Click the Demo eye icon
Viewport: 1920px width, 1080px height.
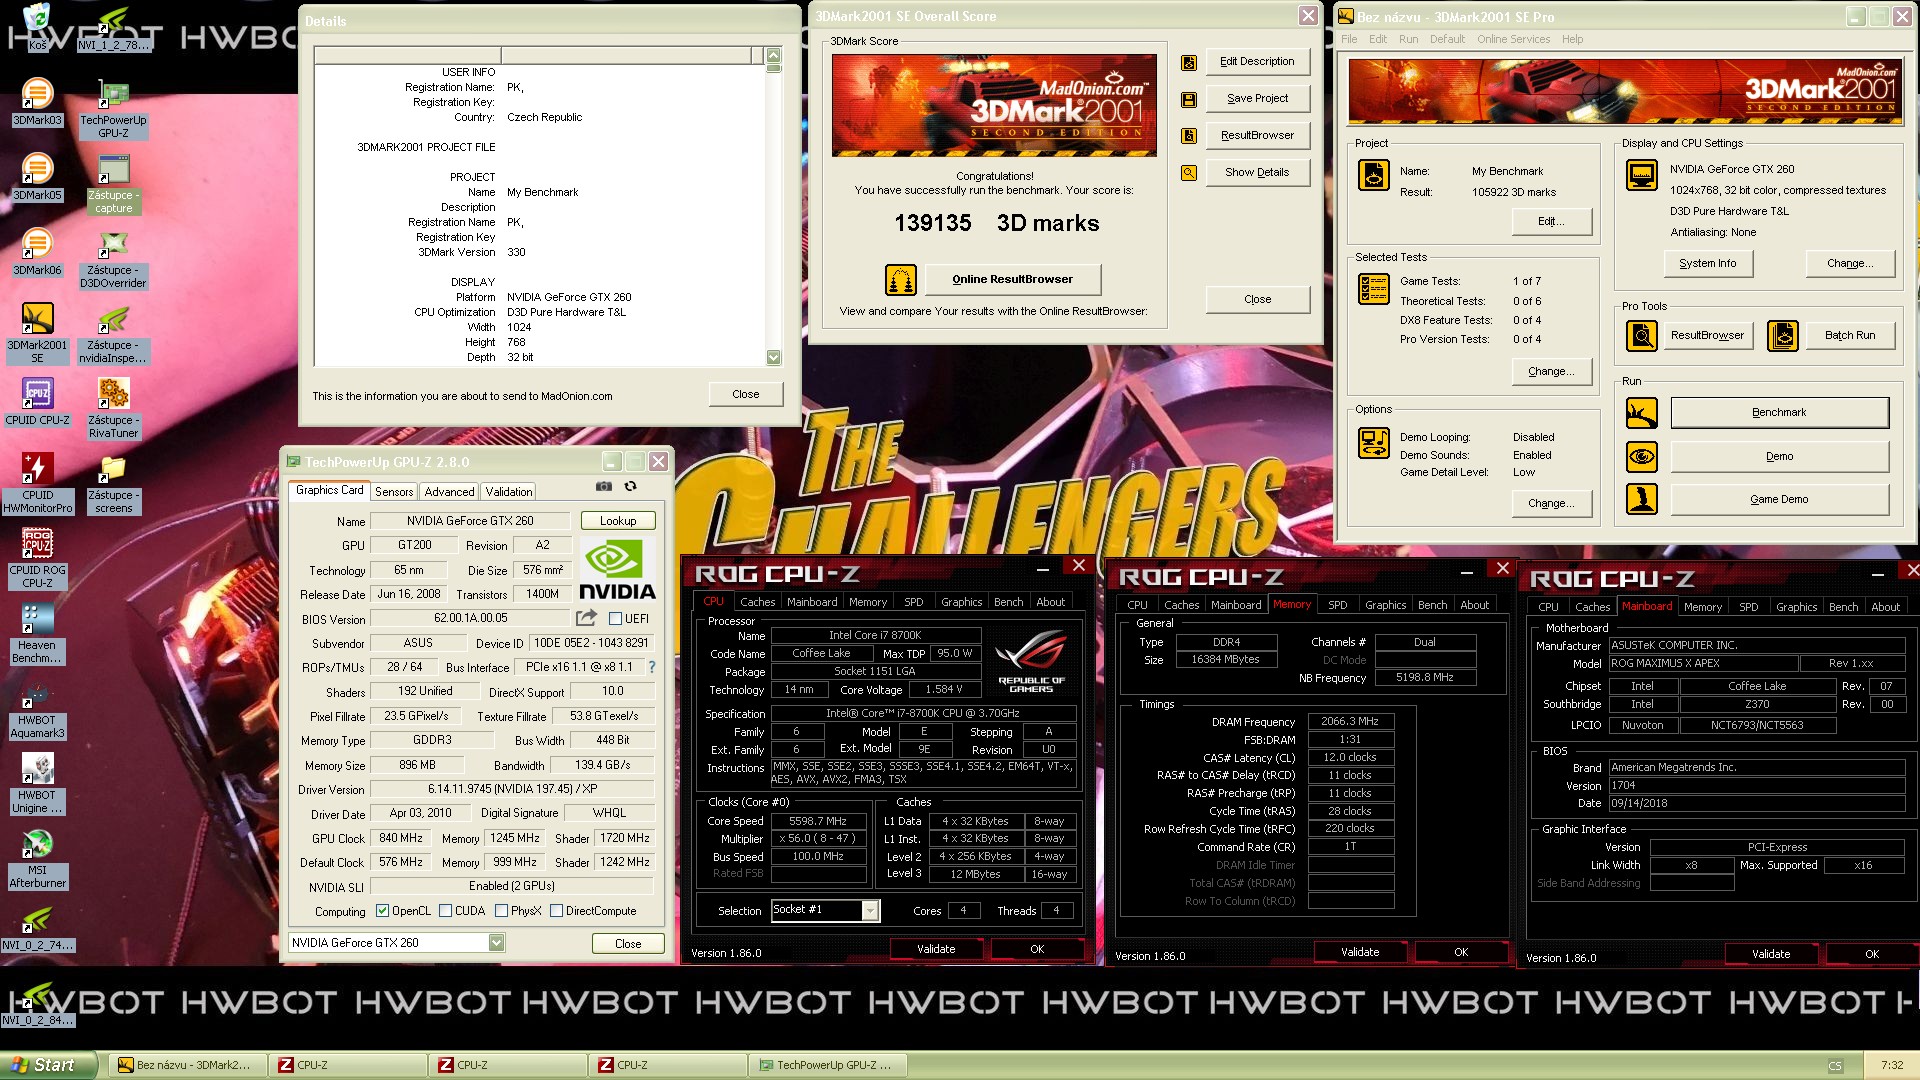(1642, 457)
